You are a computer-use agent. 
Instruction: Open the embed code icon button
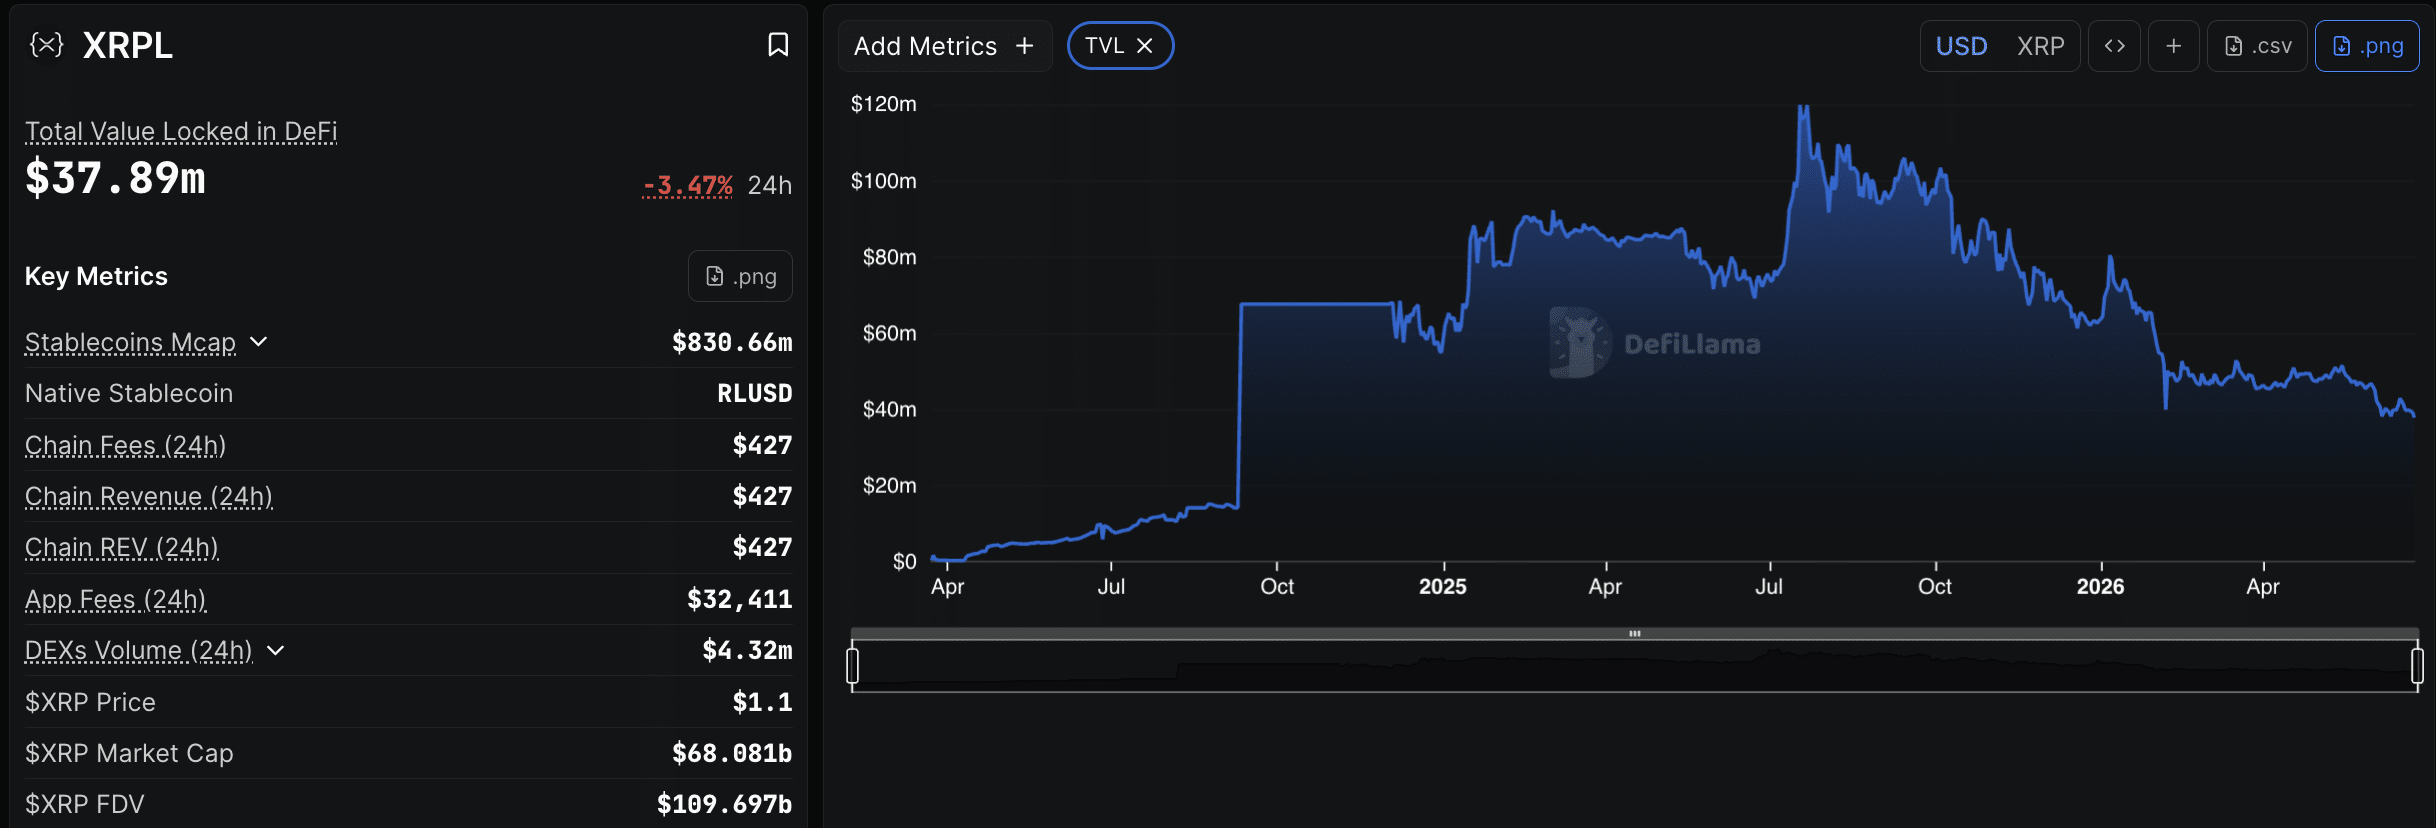click(x=2114, y=46)
